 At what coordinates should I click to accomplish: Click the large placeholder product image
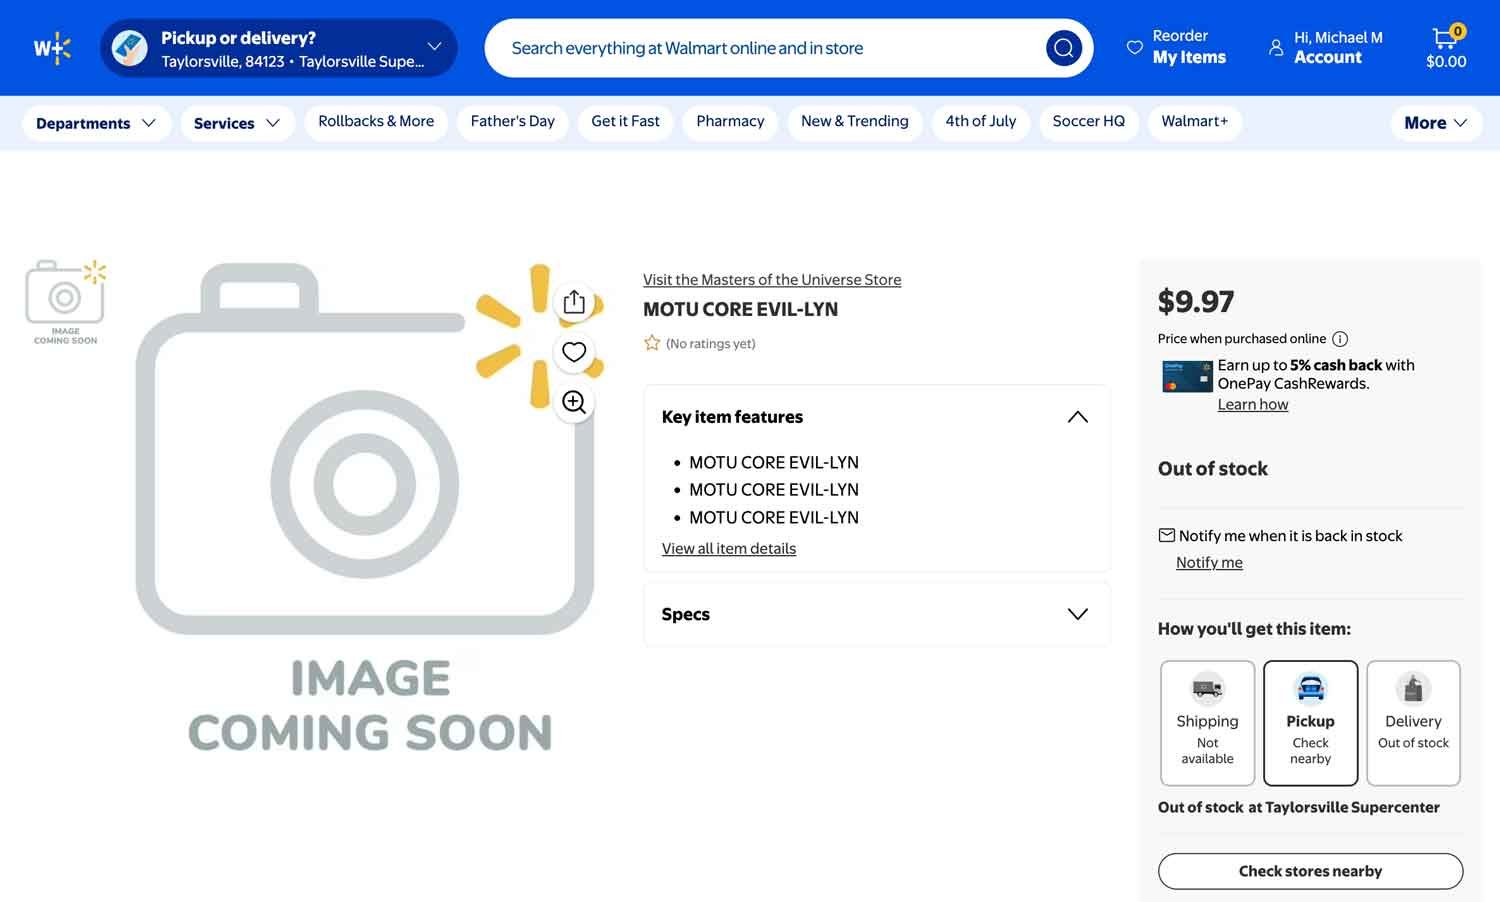[370, 508]
